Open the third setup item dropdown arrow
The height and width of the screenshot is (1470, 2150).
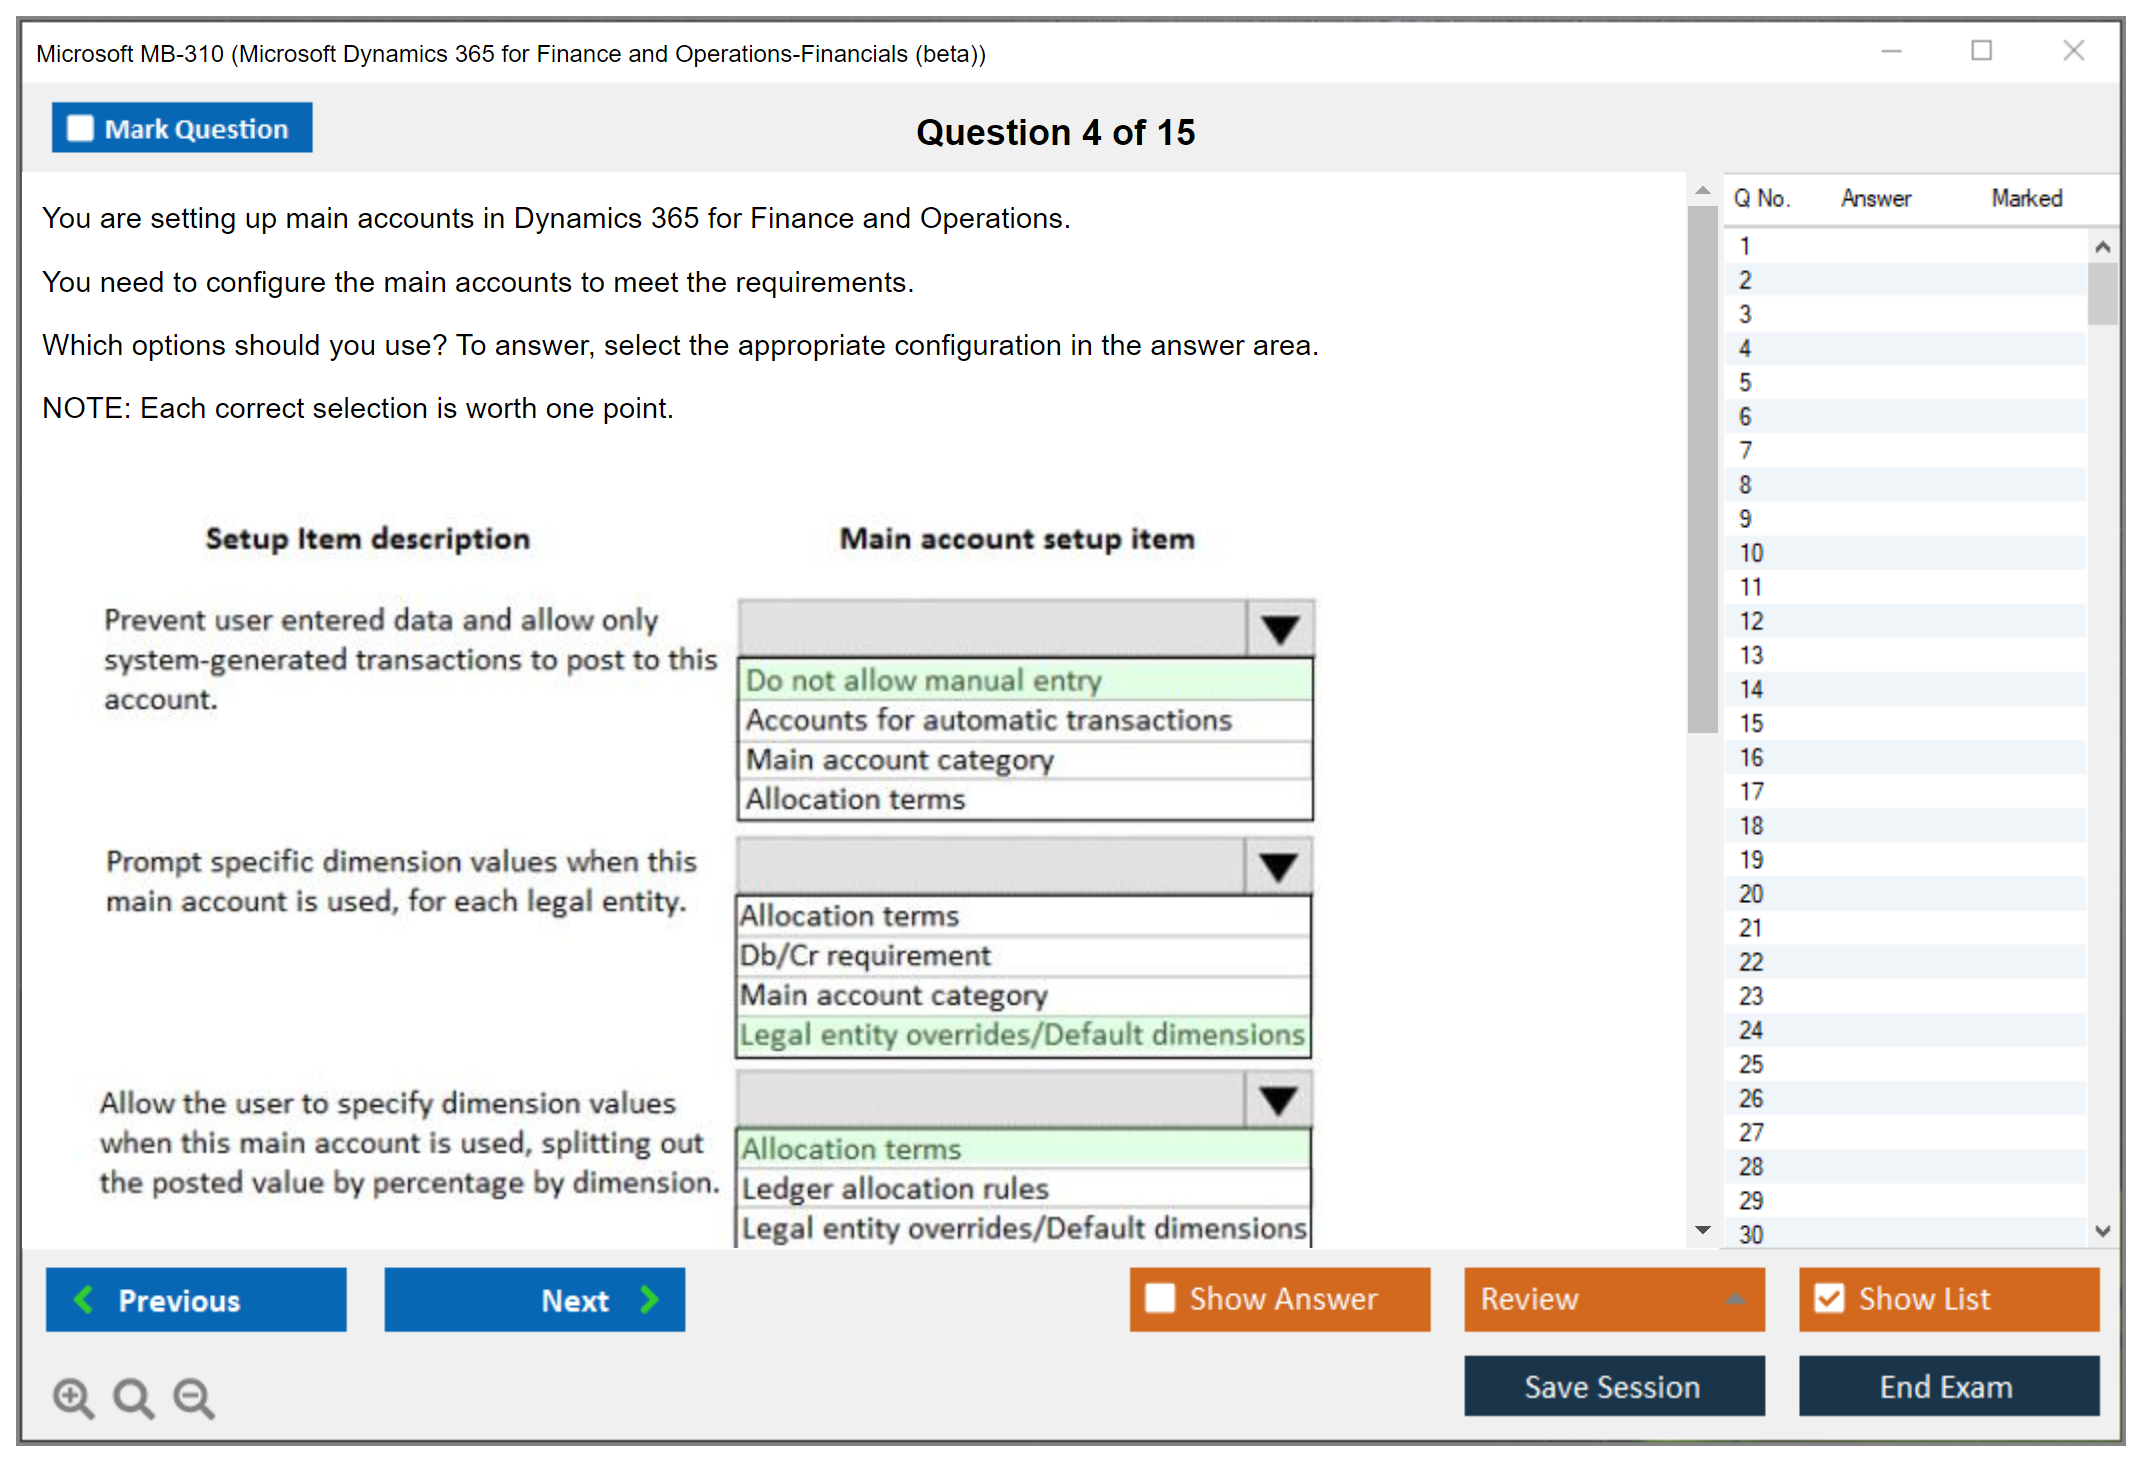pyautogui.click(x=1278, y=1100)
